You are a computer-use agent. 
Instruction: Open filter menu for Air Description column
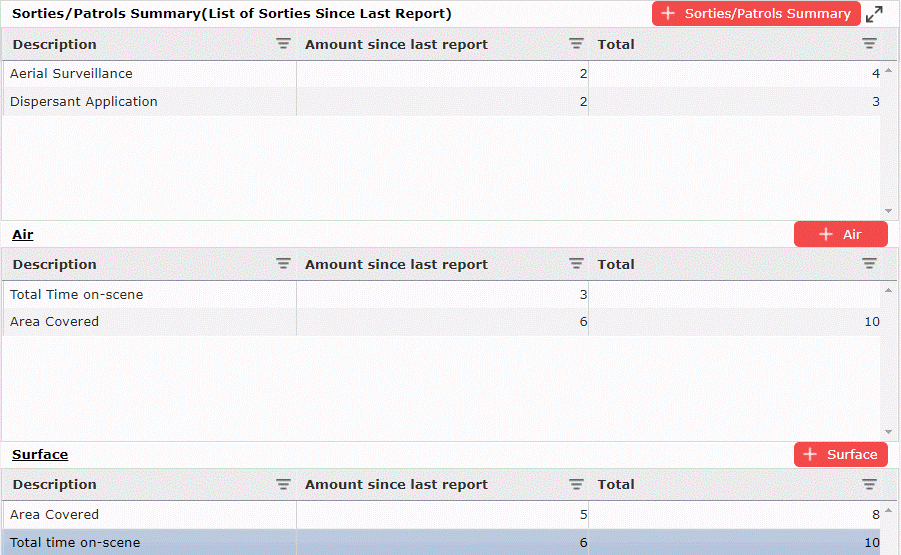pyautogui.click(x=283, y=264)
